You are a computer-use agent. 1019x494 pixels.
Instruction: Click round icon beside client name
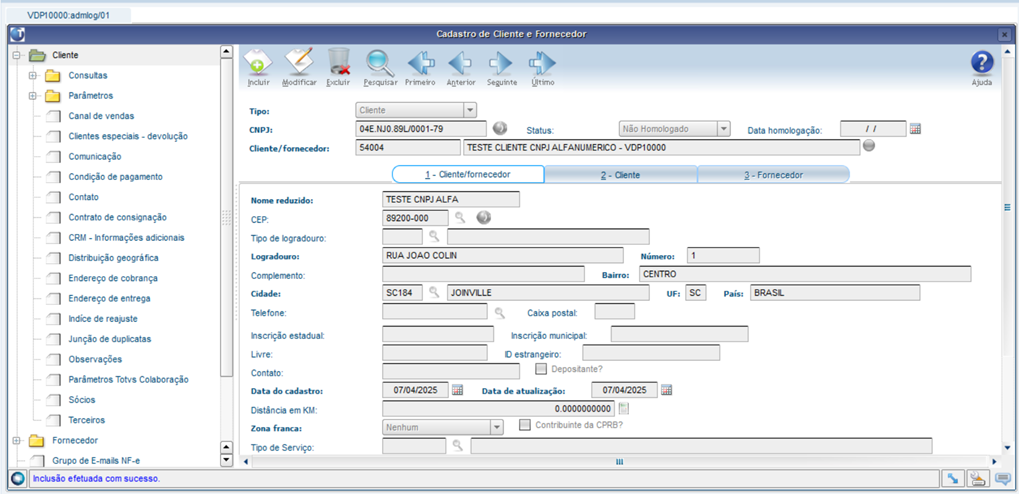pos(869,146)
